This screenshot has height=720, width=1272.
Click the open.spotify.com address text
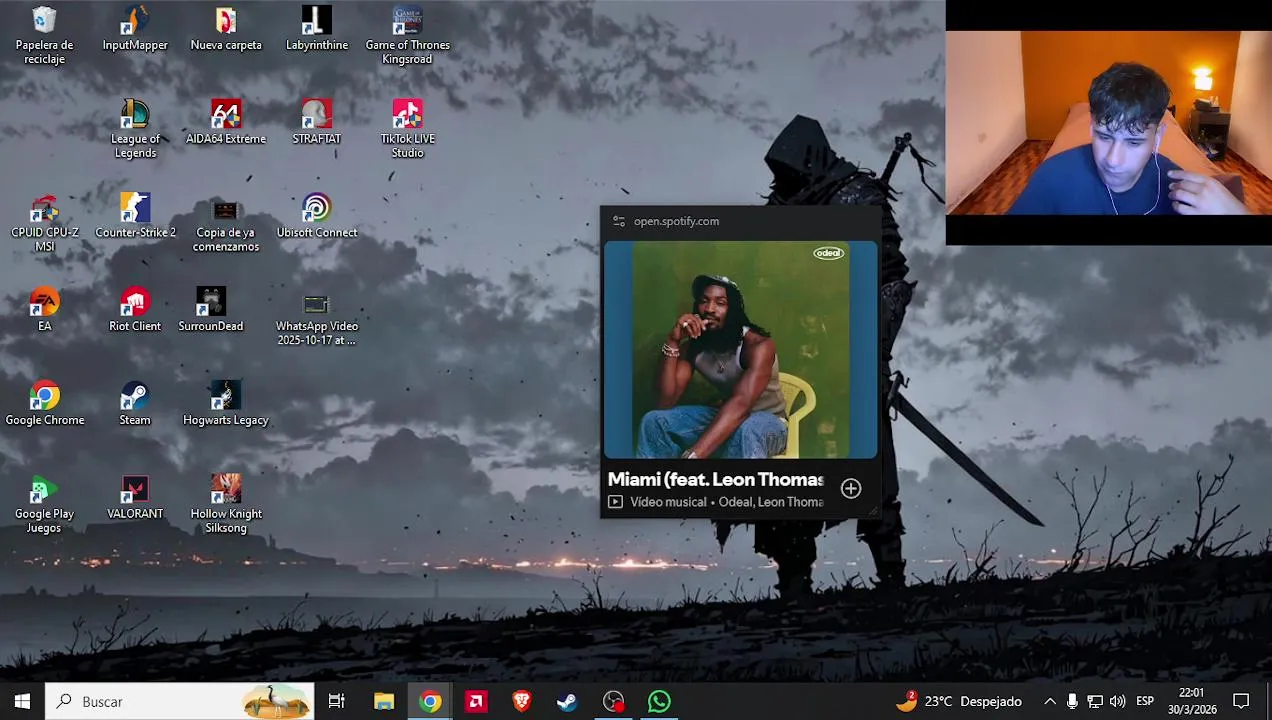676,221
